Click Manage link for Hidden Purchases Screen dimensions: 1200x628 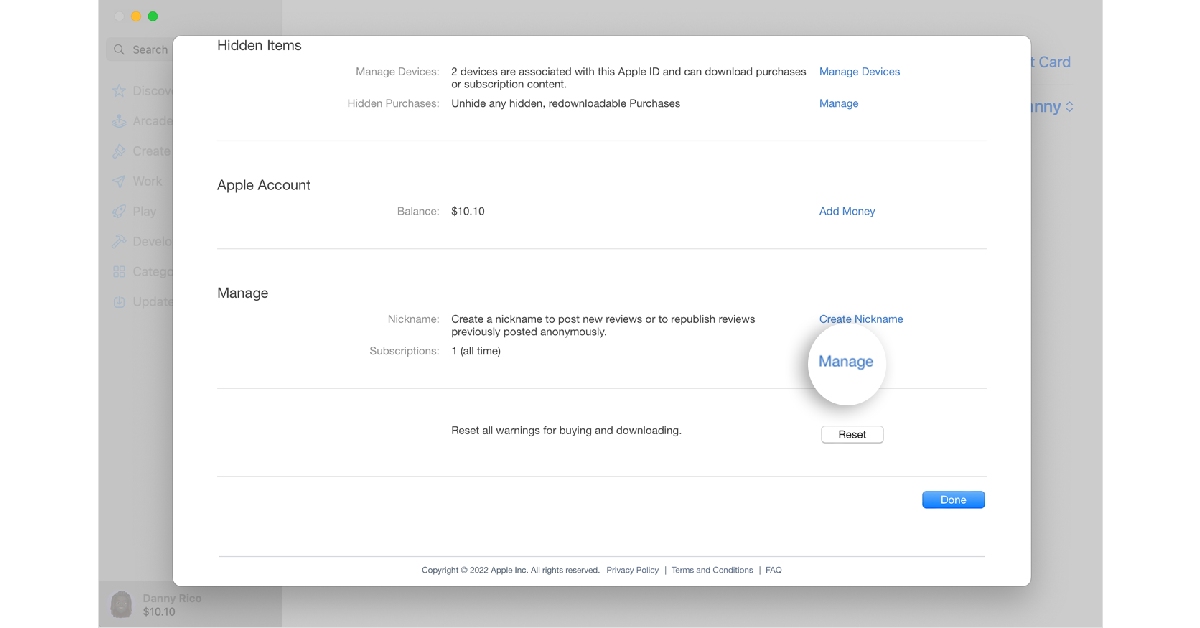tap(838, 104)
